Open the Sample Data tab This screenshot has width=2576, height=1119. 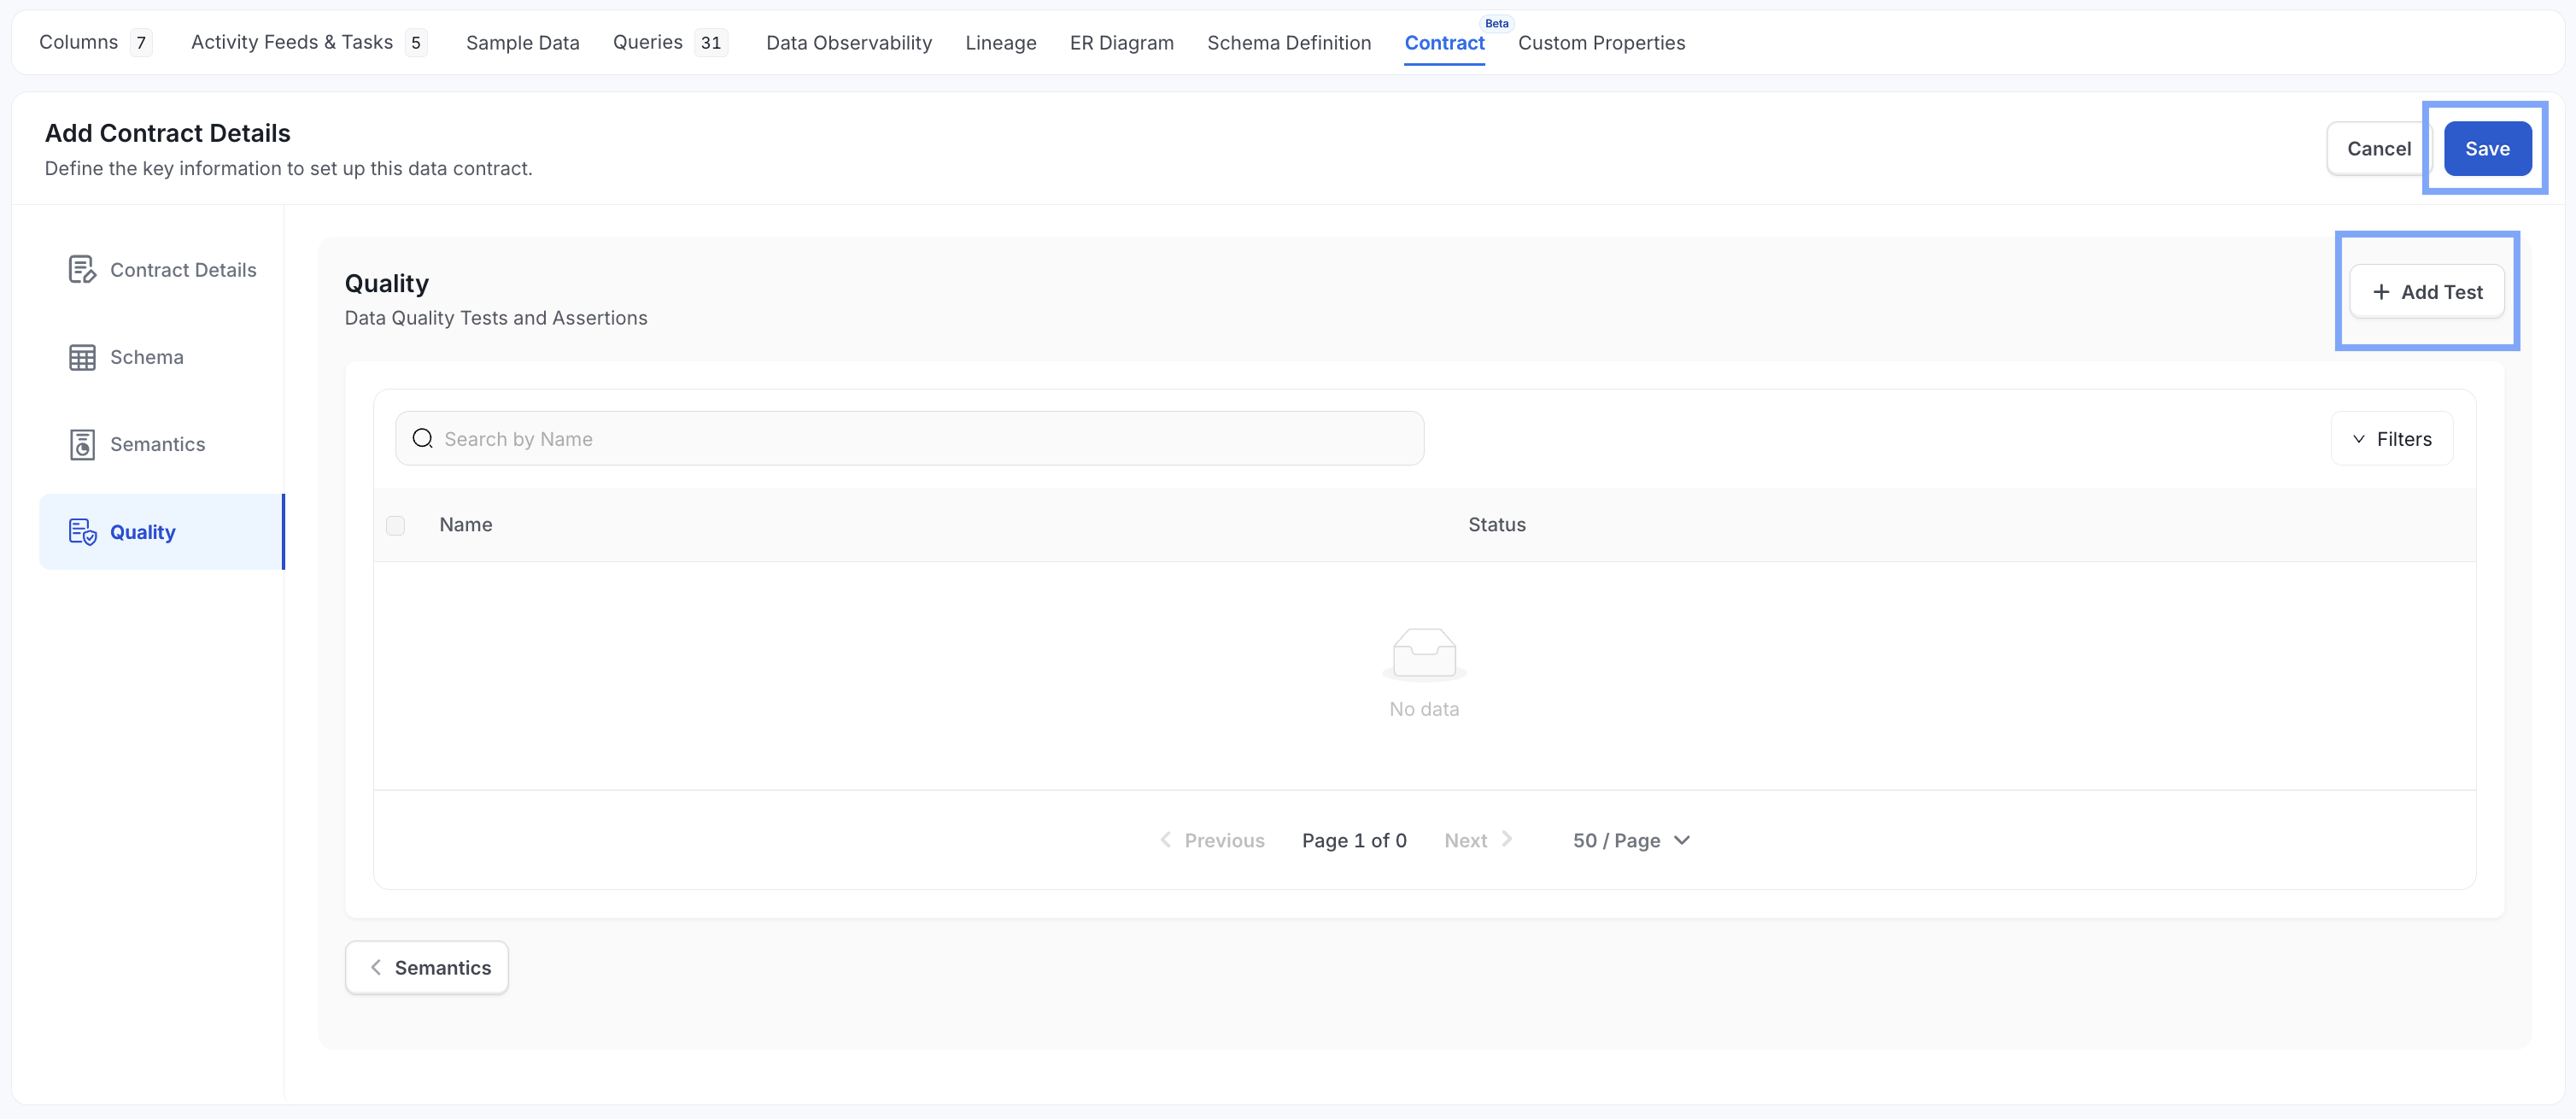tap(522, 42)
